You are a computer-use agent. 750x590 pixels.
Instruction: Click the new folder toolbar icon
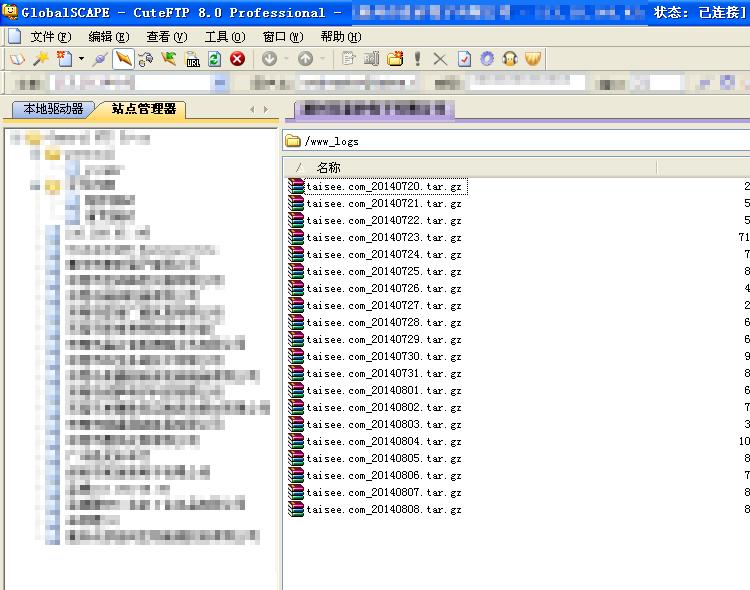(395, 59)
